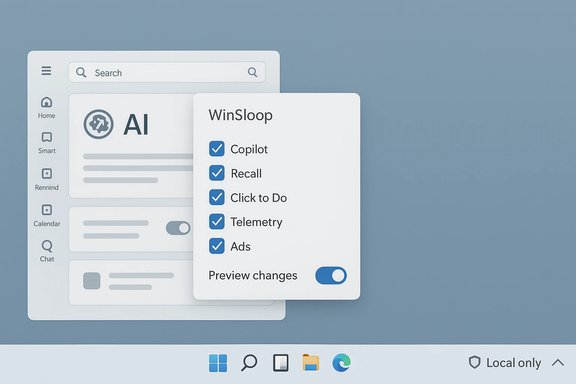Open Calendar from the sidebar
This screenshot has width=576, height=384.
pyautogui.click(x=47, y=215)
